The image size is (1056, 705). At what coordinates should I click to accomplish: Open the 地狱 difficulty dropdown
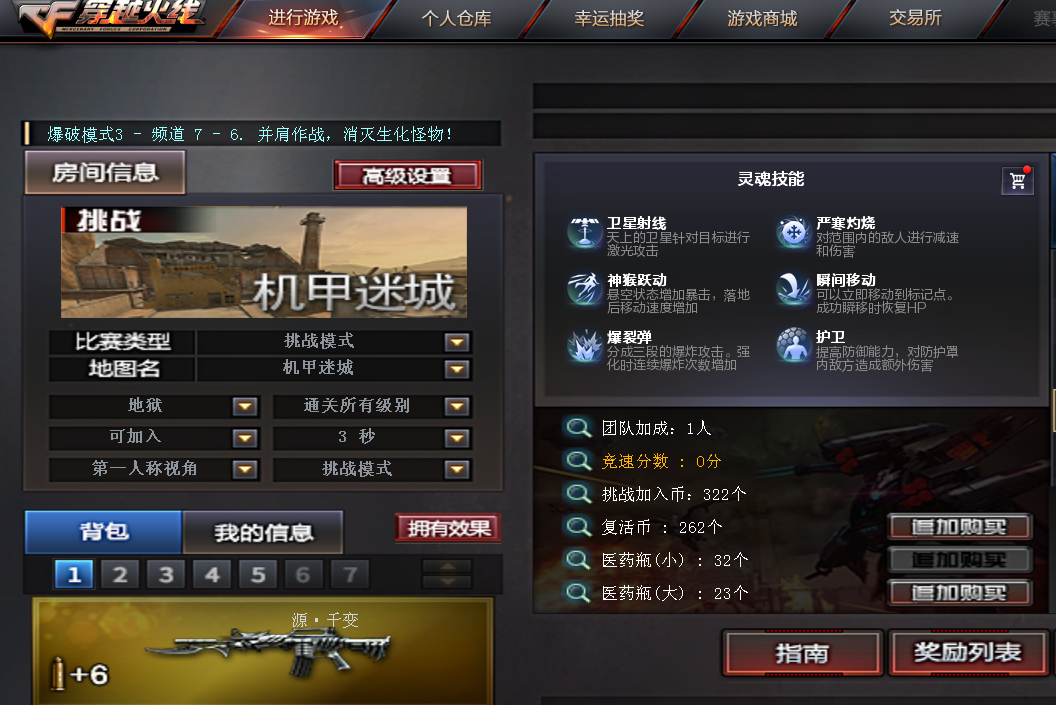tap(244, 406)
